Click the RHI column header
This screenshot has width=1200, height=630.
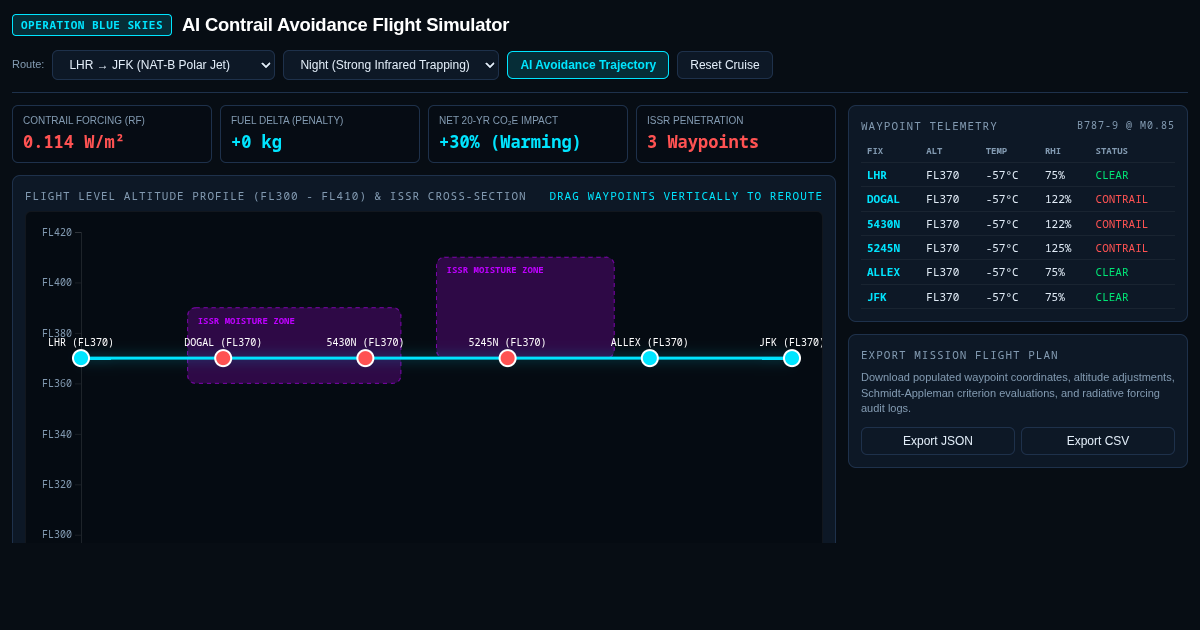(1053, 151)
